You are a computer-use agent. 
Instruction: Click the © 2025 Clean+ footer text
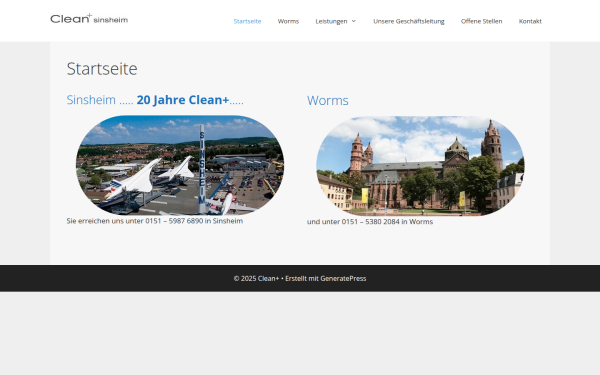pos(256,279)
